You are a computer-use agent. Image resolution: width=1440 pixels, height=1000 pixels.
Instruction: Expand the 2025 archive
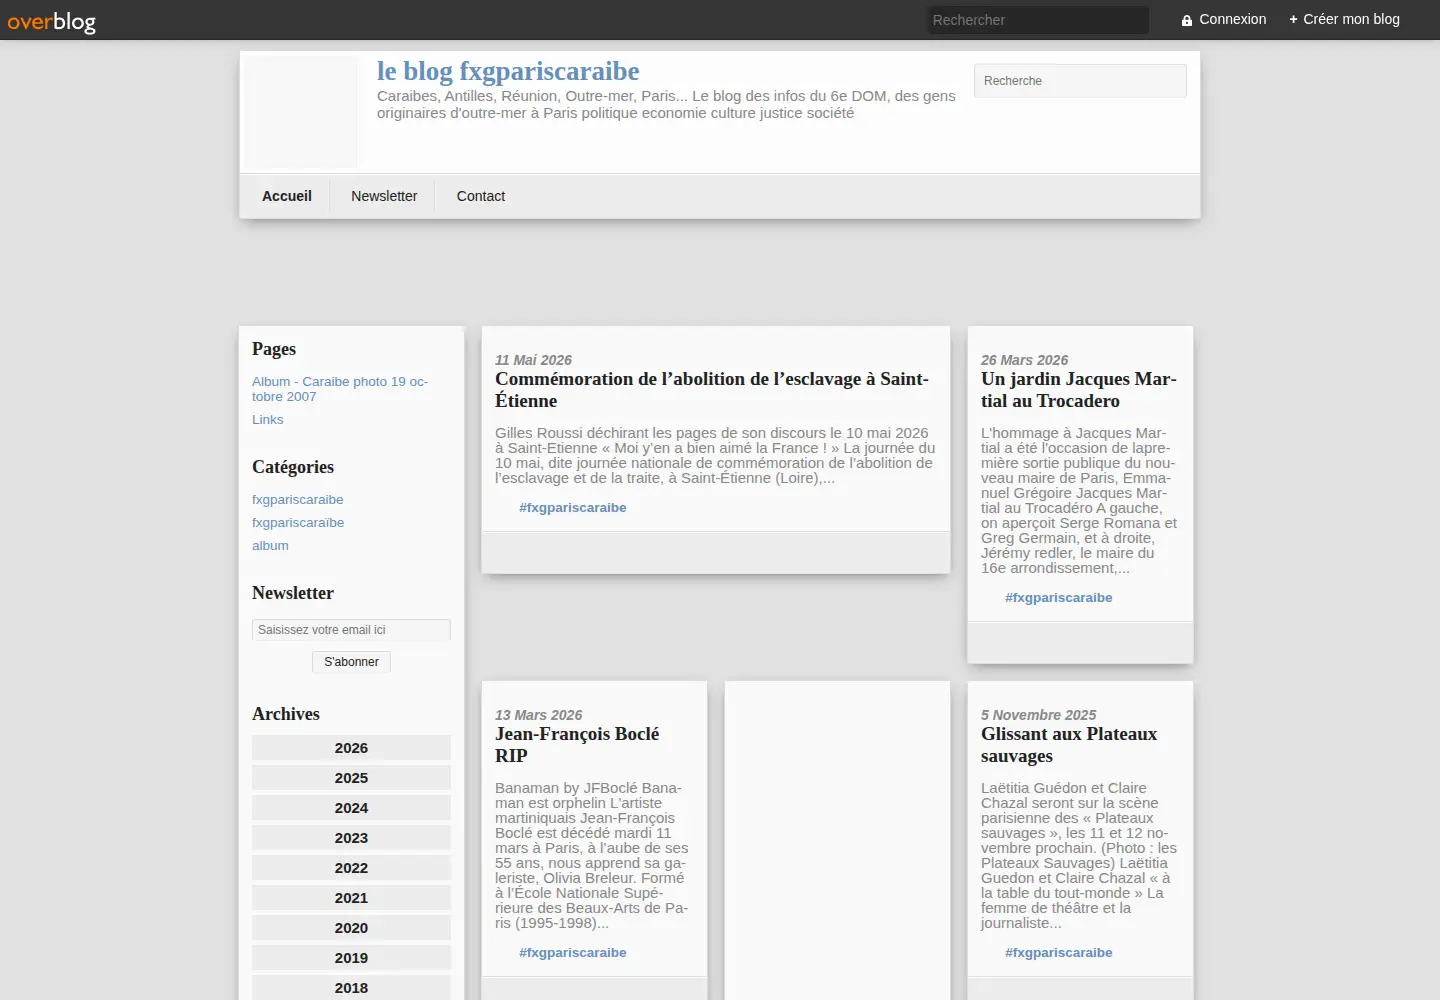pyautogui.click(x=351, y=778)
